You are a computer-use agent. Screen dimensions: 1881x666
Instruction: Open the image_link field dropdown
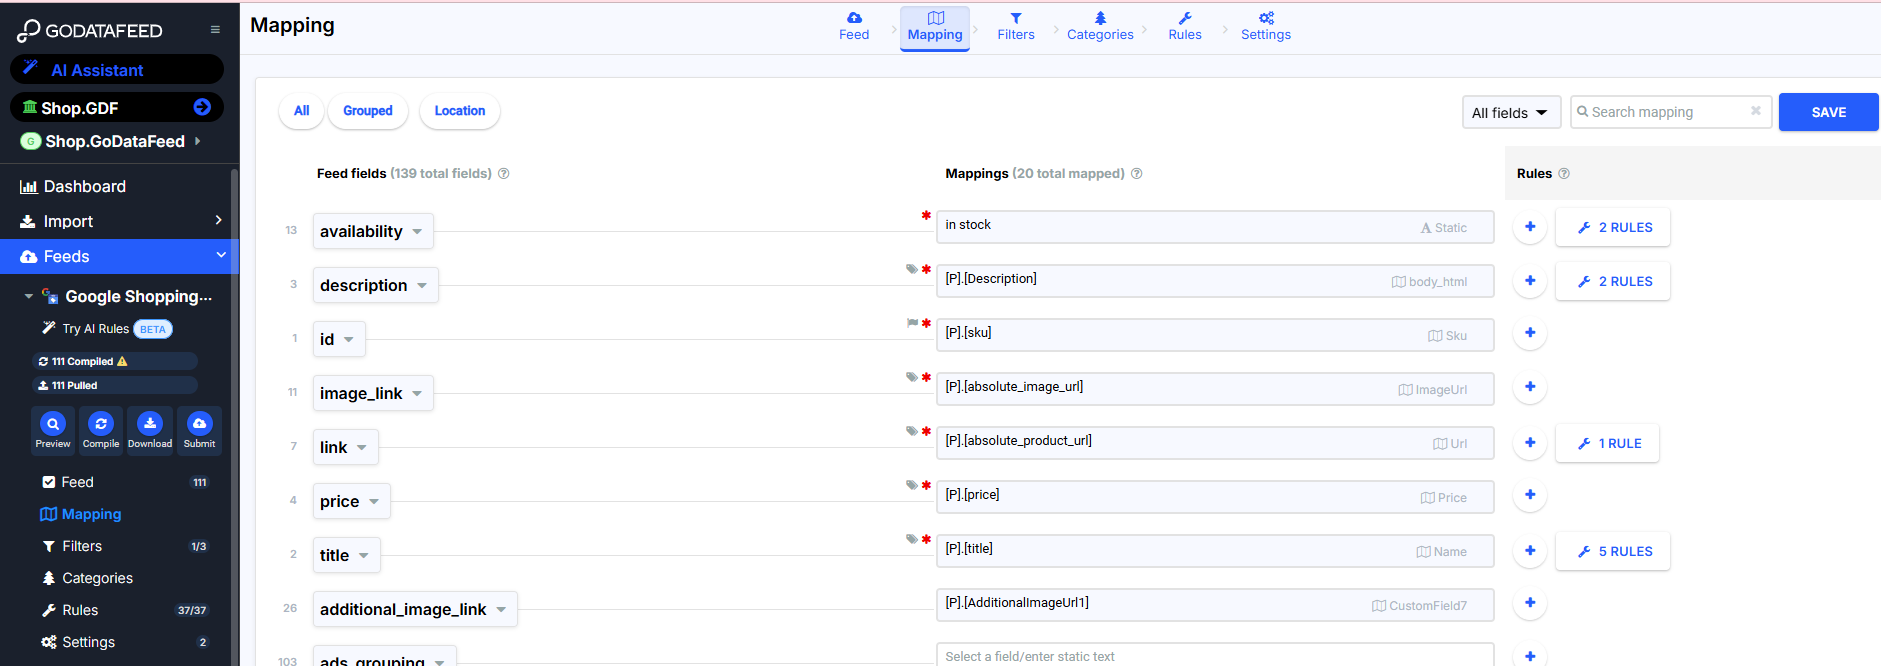pyautogui.click(x=373, y=393)
